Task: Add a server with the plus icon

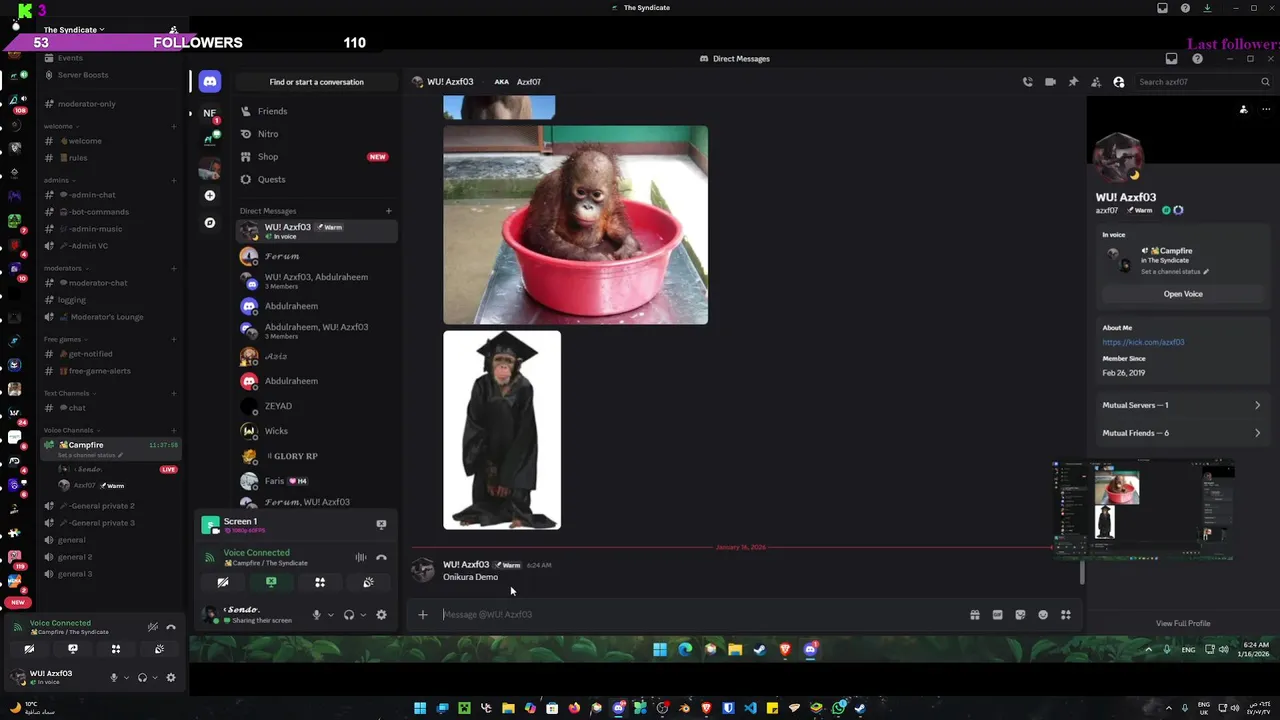Action: click(x=209, y=195)
